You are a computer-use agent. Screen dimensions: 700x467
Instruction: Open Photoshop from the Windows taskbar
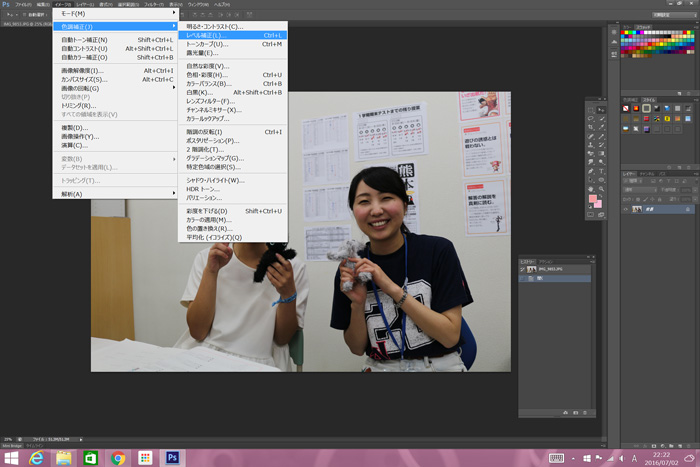[x=172, y=457]
